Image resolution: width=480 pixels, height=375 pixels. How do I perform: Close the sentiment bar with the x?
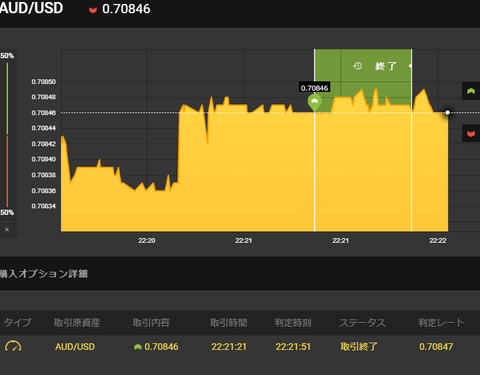[x=7, y=229]
